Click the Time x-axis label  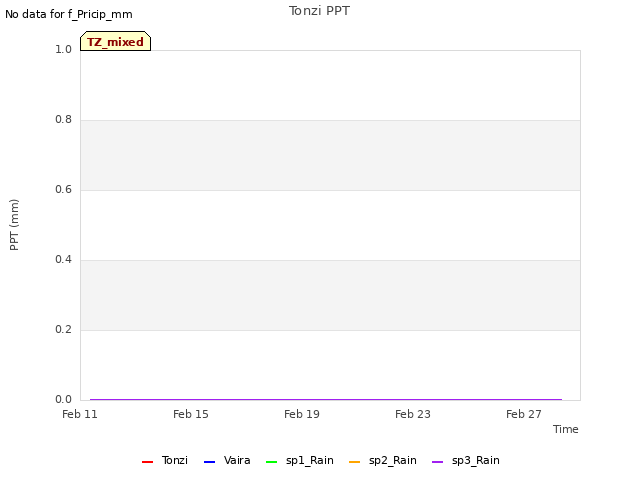coord(566,429)
